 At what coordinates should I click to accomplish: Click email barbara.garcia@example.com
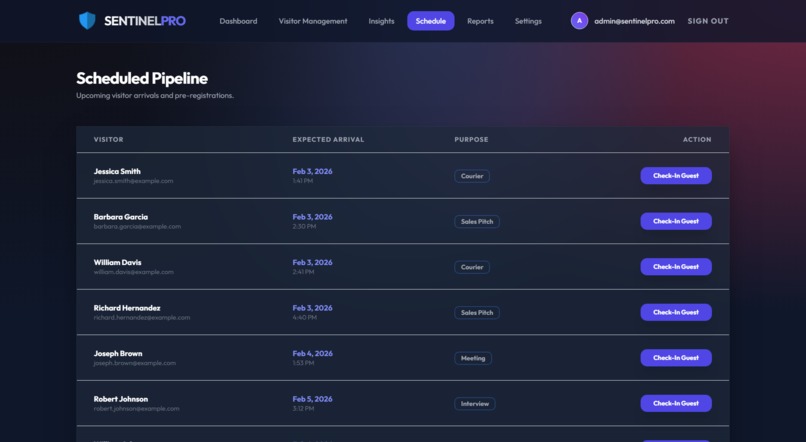tap(137, 226)
